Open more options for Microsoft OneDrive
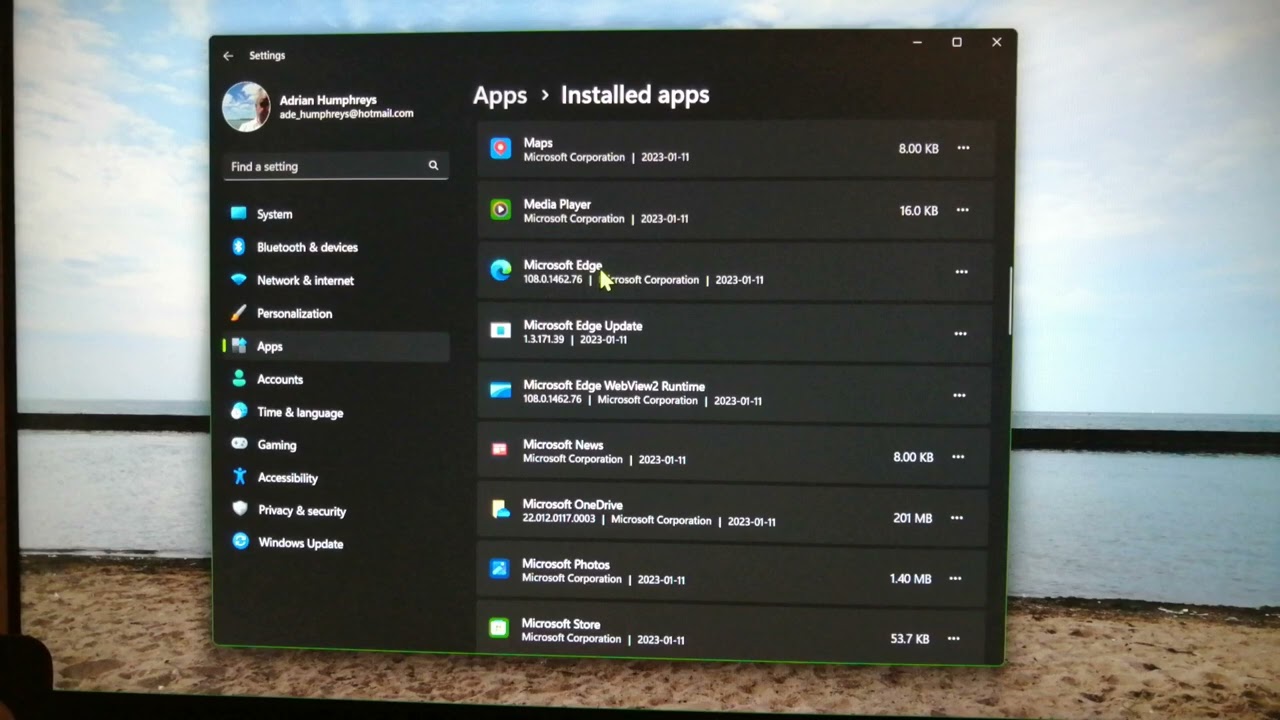This screenshot has height=720, width=1280. [956, 518]
